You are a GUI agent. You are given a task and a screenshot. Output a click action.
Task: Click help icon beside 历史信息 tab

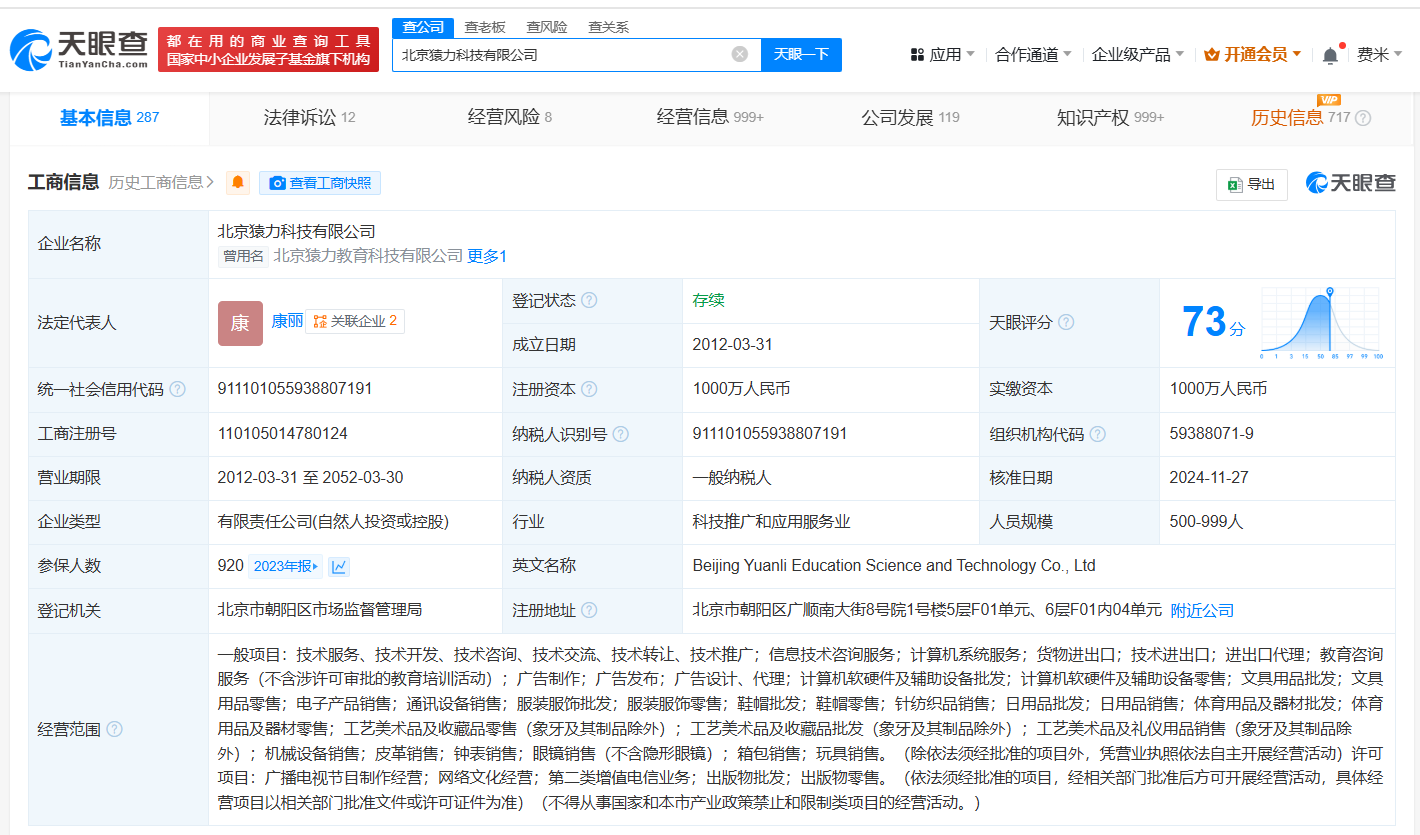click(1363, 118)
